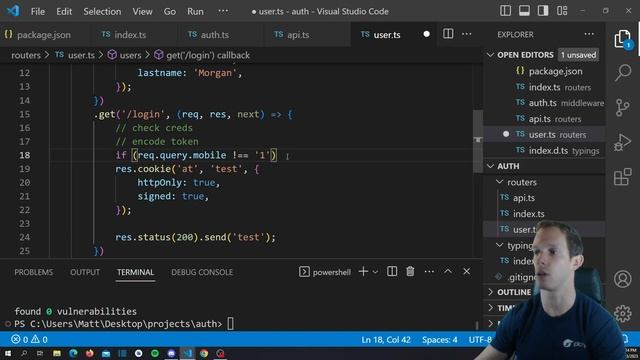Maximize the panel with up chevron

[448, 271]
